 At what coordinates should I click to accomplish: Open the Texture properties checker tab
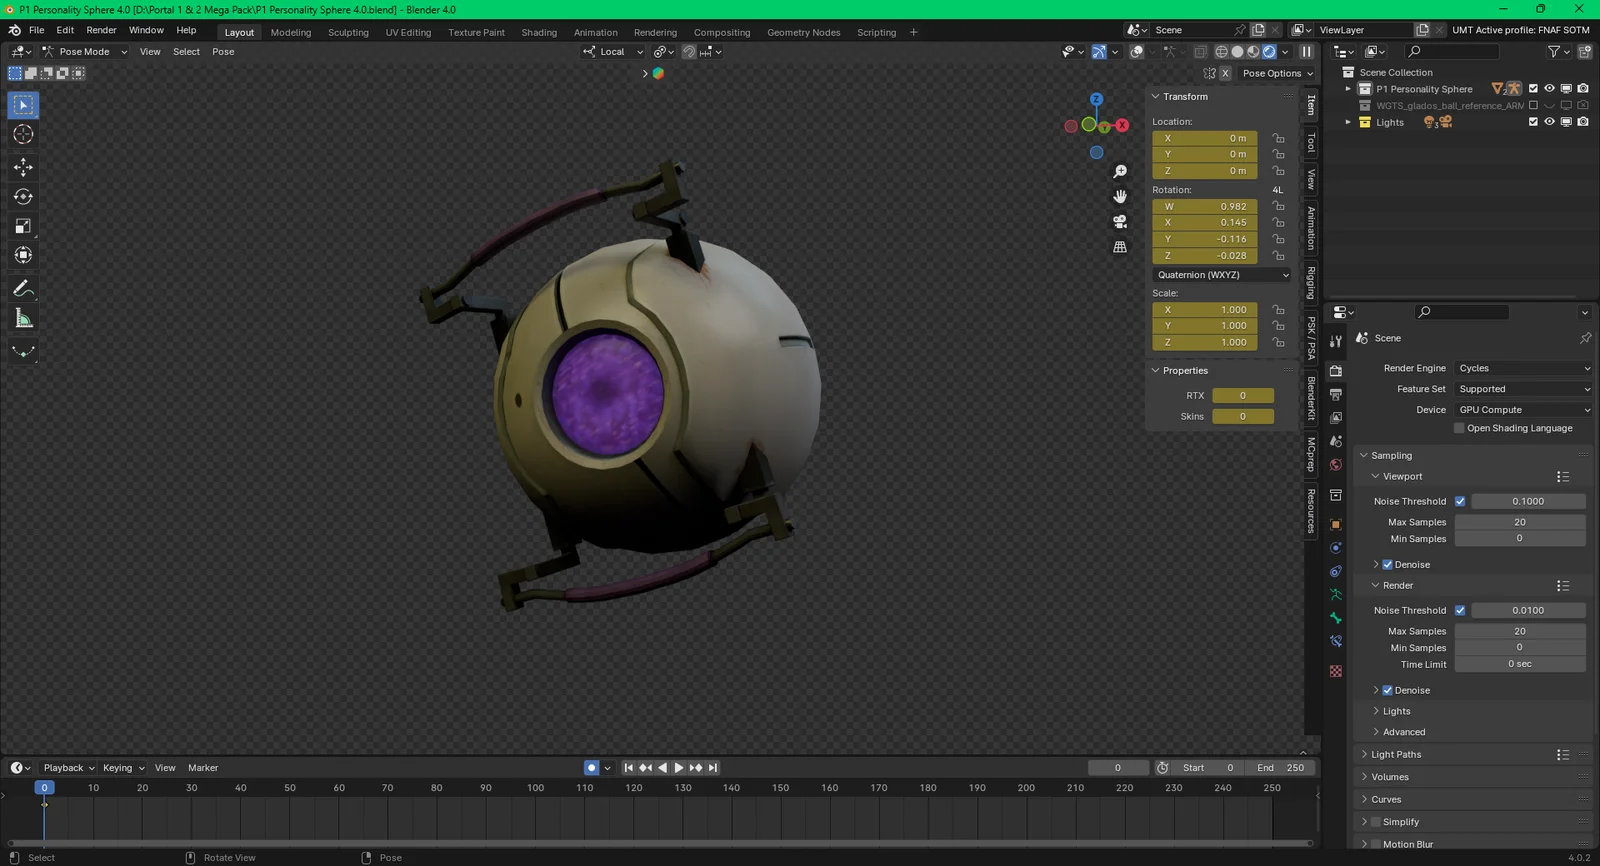[1336, 671]
